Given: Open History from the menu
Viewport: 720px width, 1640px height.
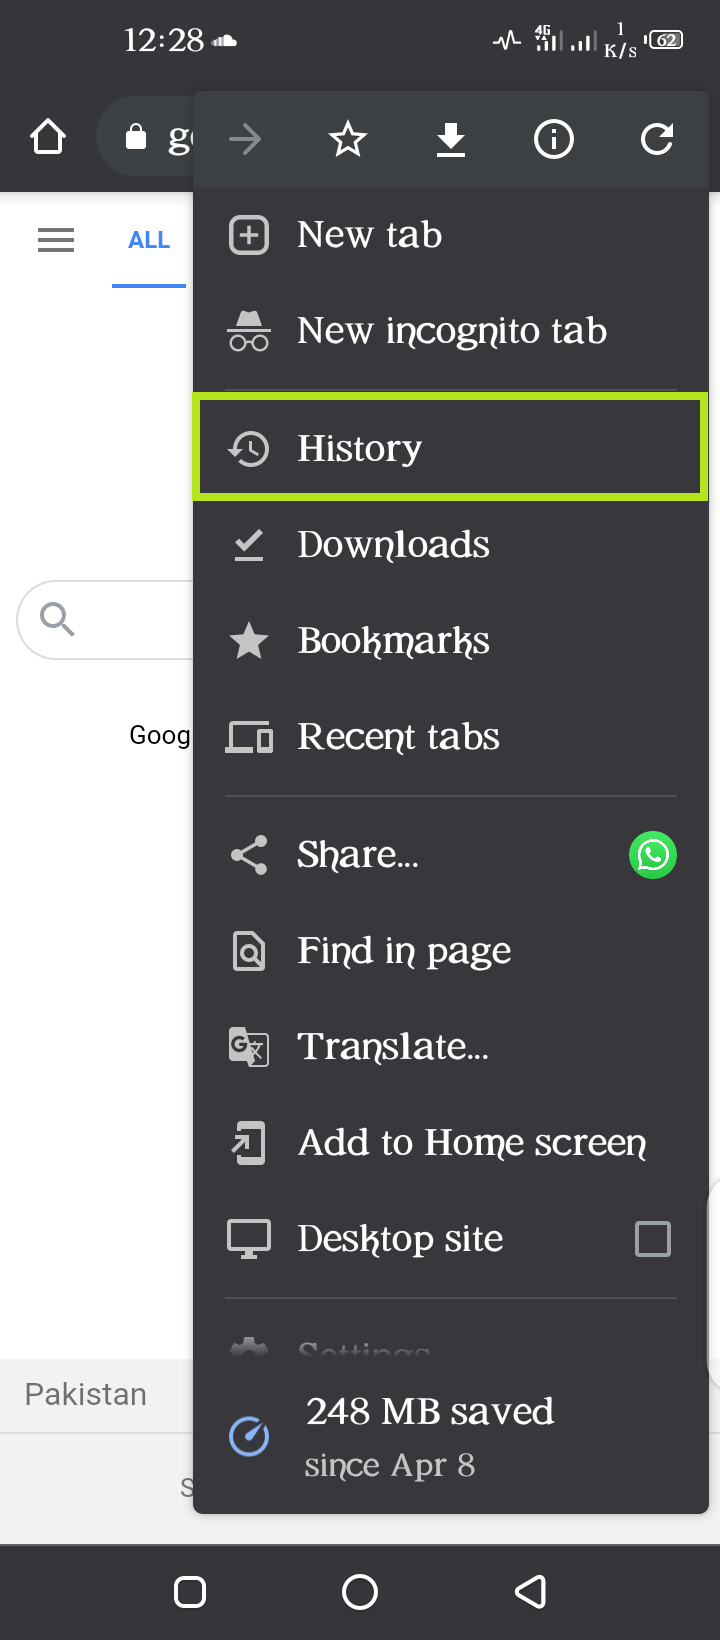Looking at the screenshot, I should 450,447.
